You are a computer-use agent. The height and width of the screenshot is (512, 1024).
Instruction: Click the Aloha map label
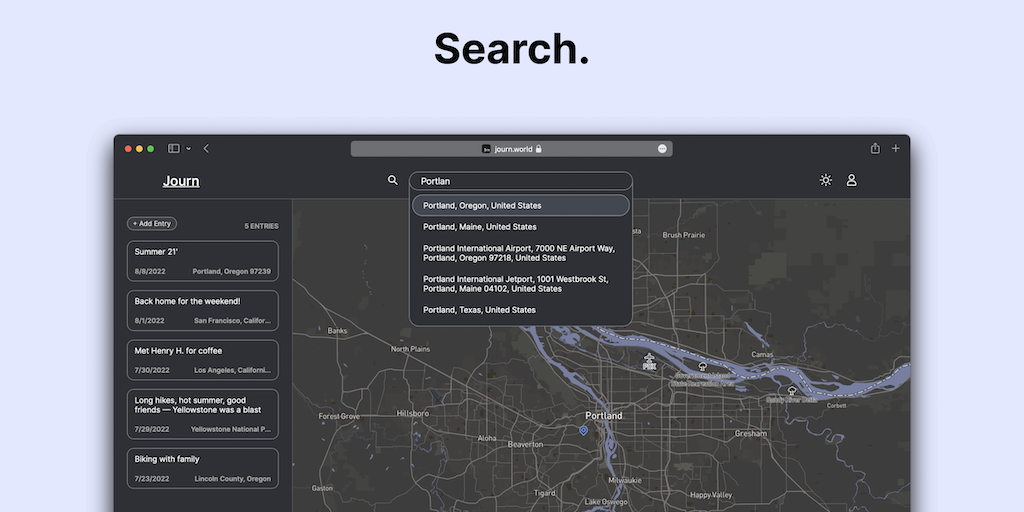pyautogui.click(x=487, y=438)
